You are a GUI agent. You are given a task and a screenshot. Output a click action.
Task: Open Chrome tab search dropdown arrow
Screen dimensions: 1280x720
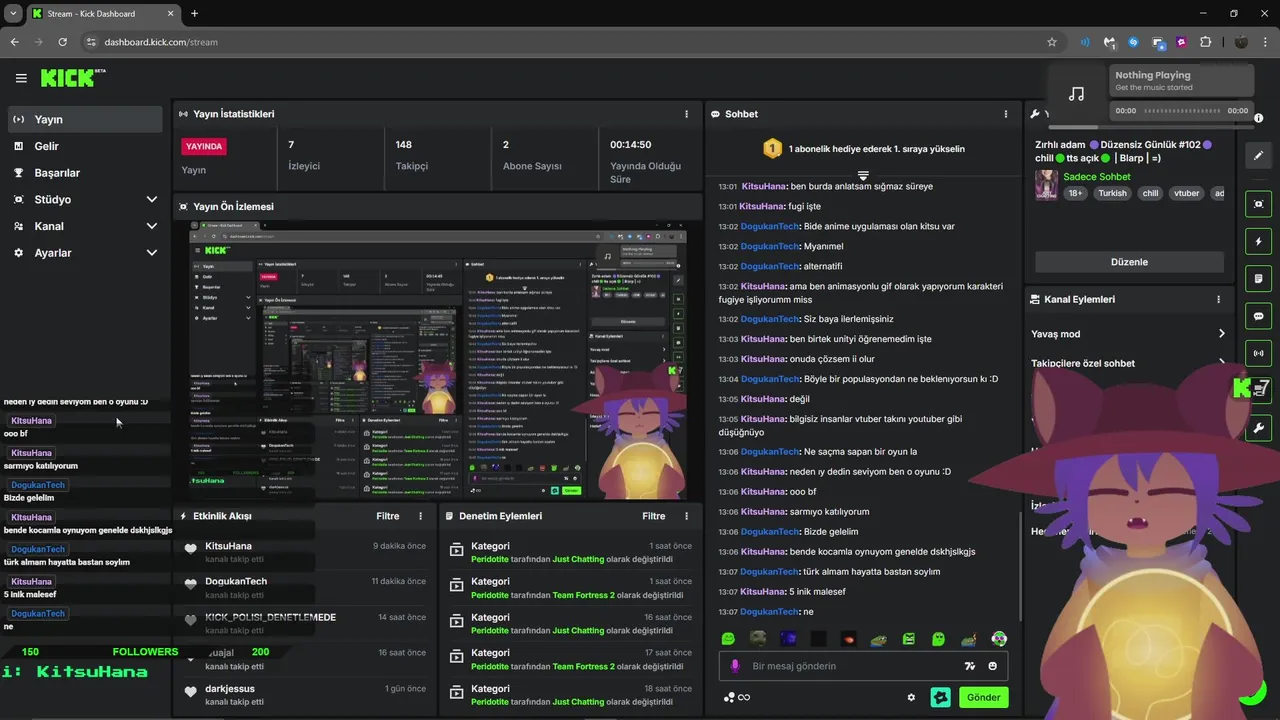click(x=13, y=14)
